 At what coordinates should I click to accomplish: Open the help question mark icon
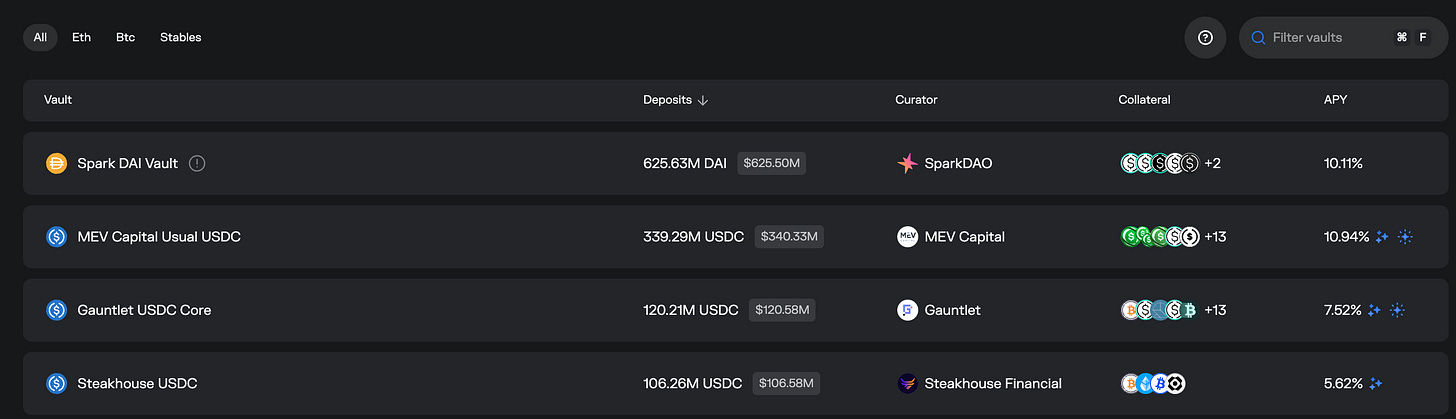[x=1205, y=37]
